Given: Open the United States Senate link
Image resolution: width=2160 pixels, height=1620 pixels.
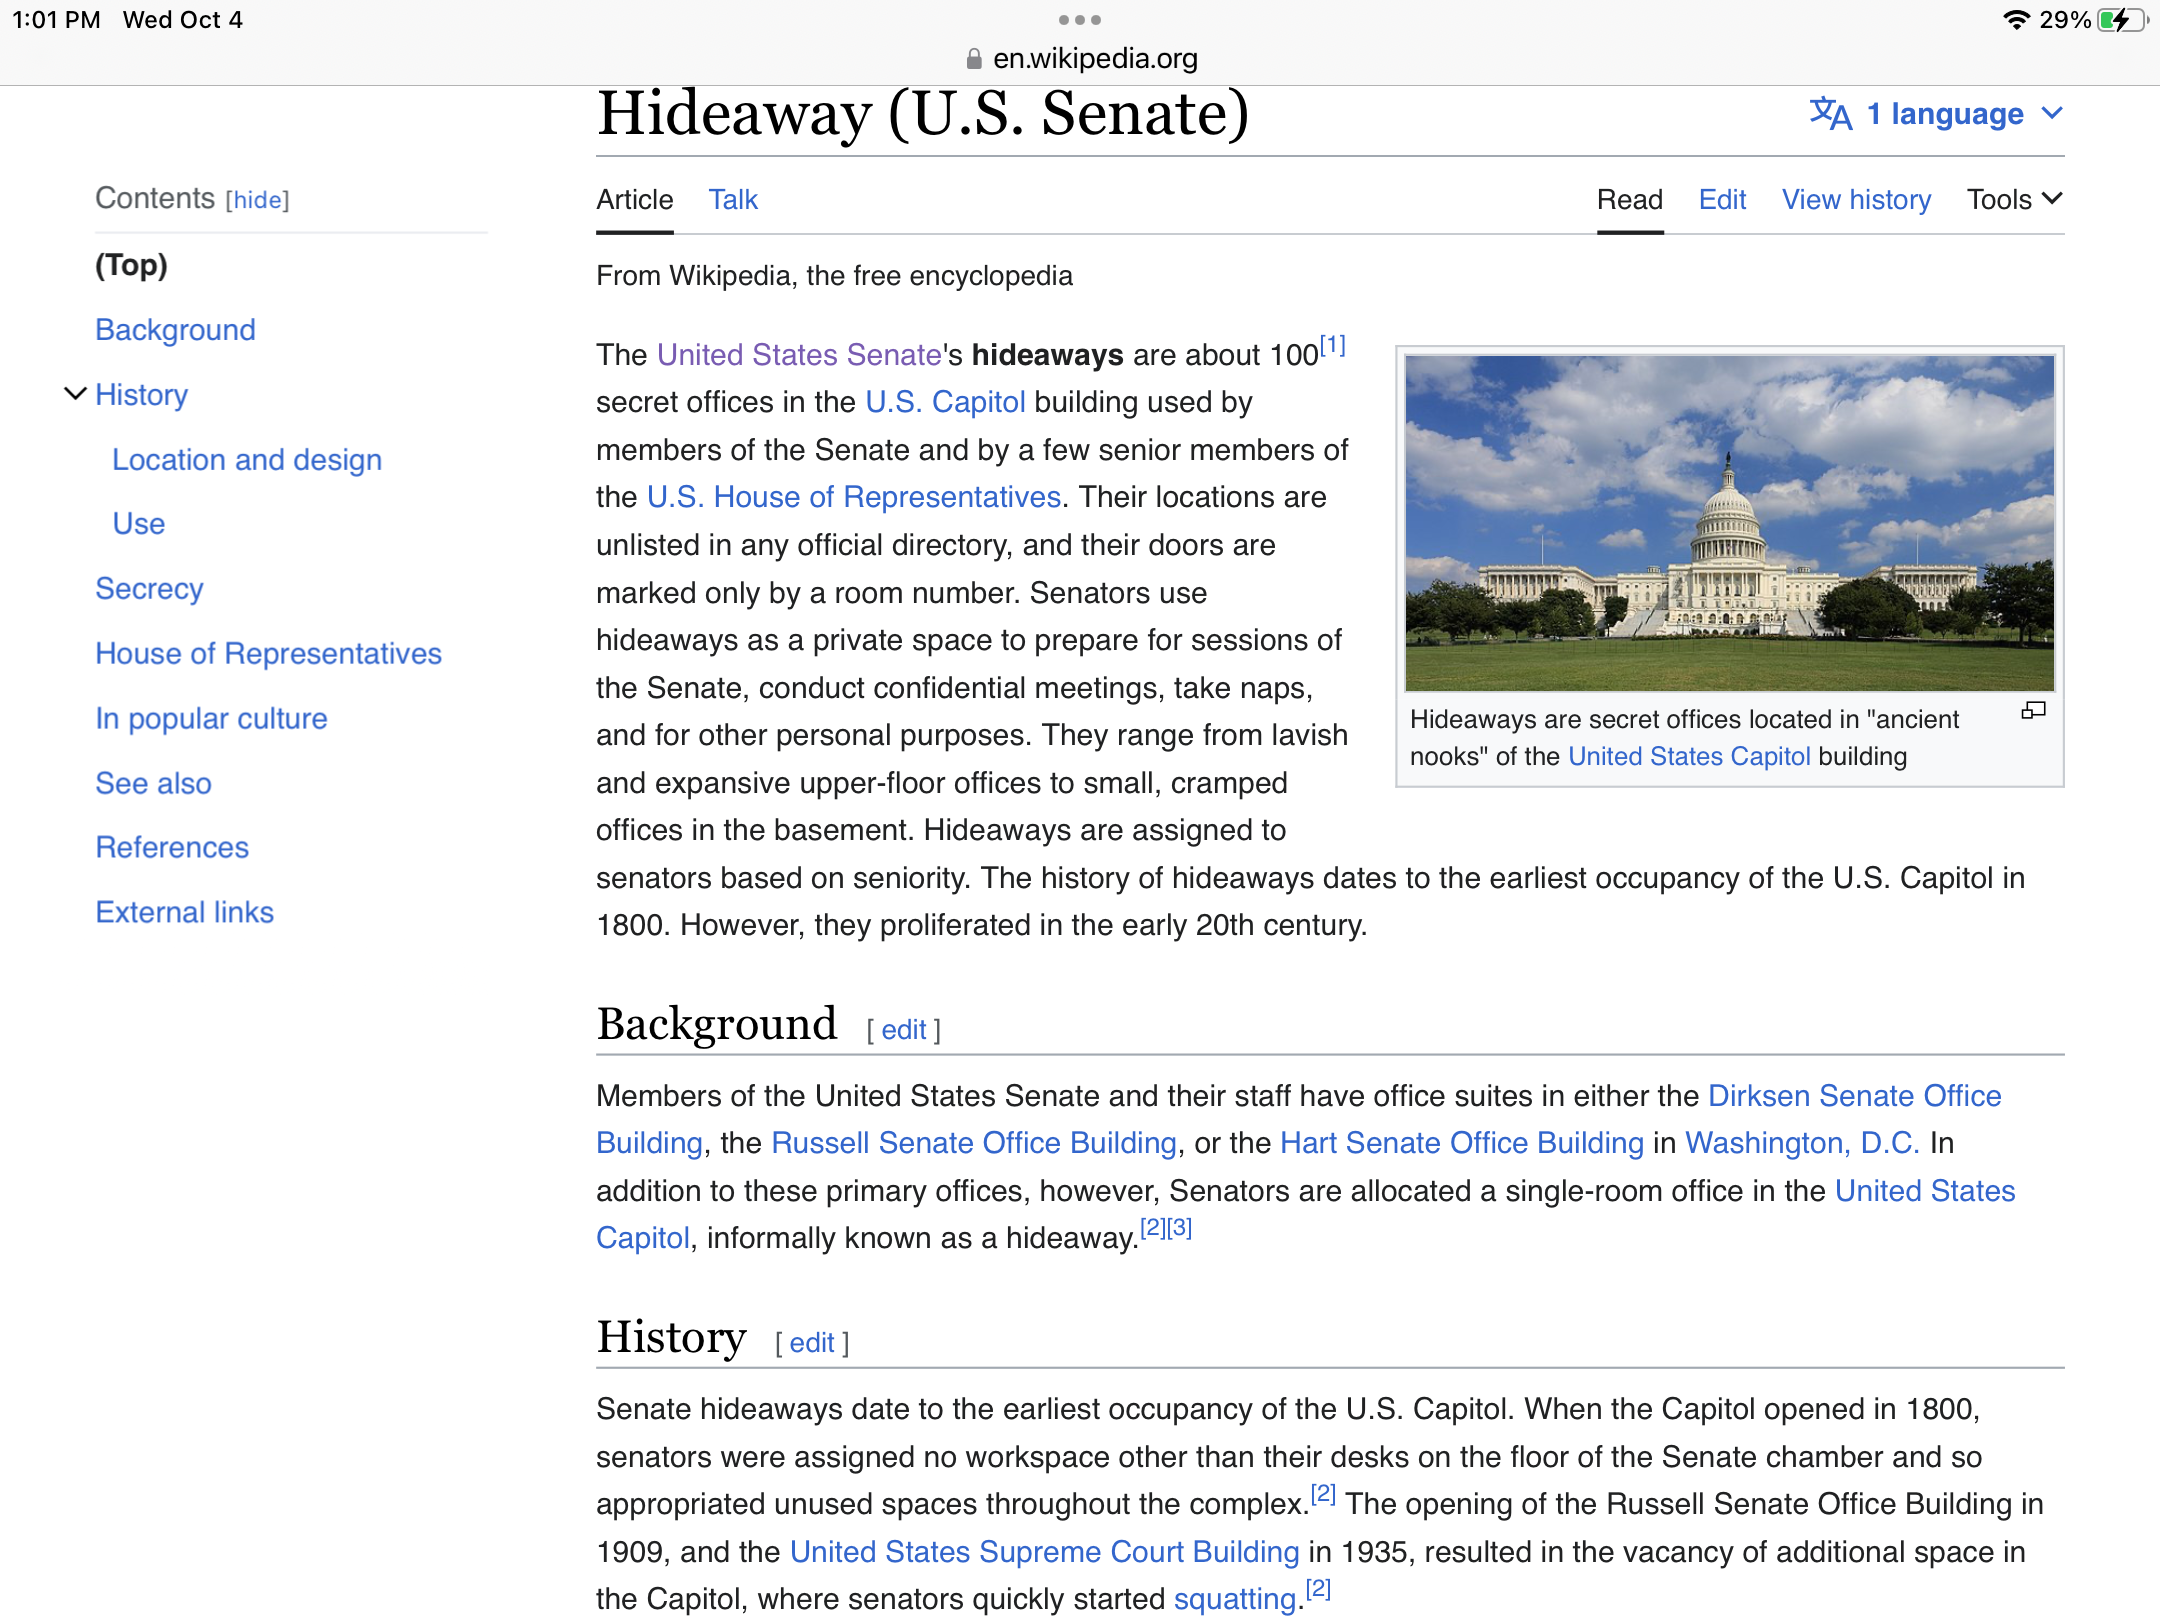Looking at the screenshot, I should pos(799,355).
